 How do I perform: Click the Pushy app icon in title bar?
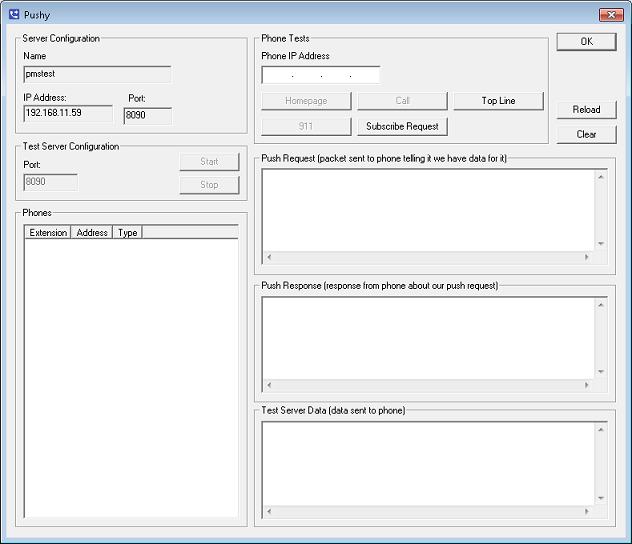pos(13,14)
